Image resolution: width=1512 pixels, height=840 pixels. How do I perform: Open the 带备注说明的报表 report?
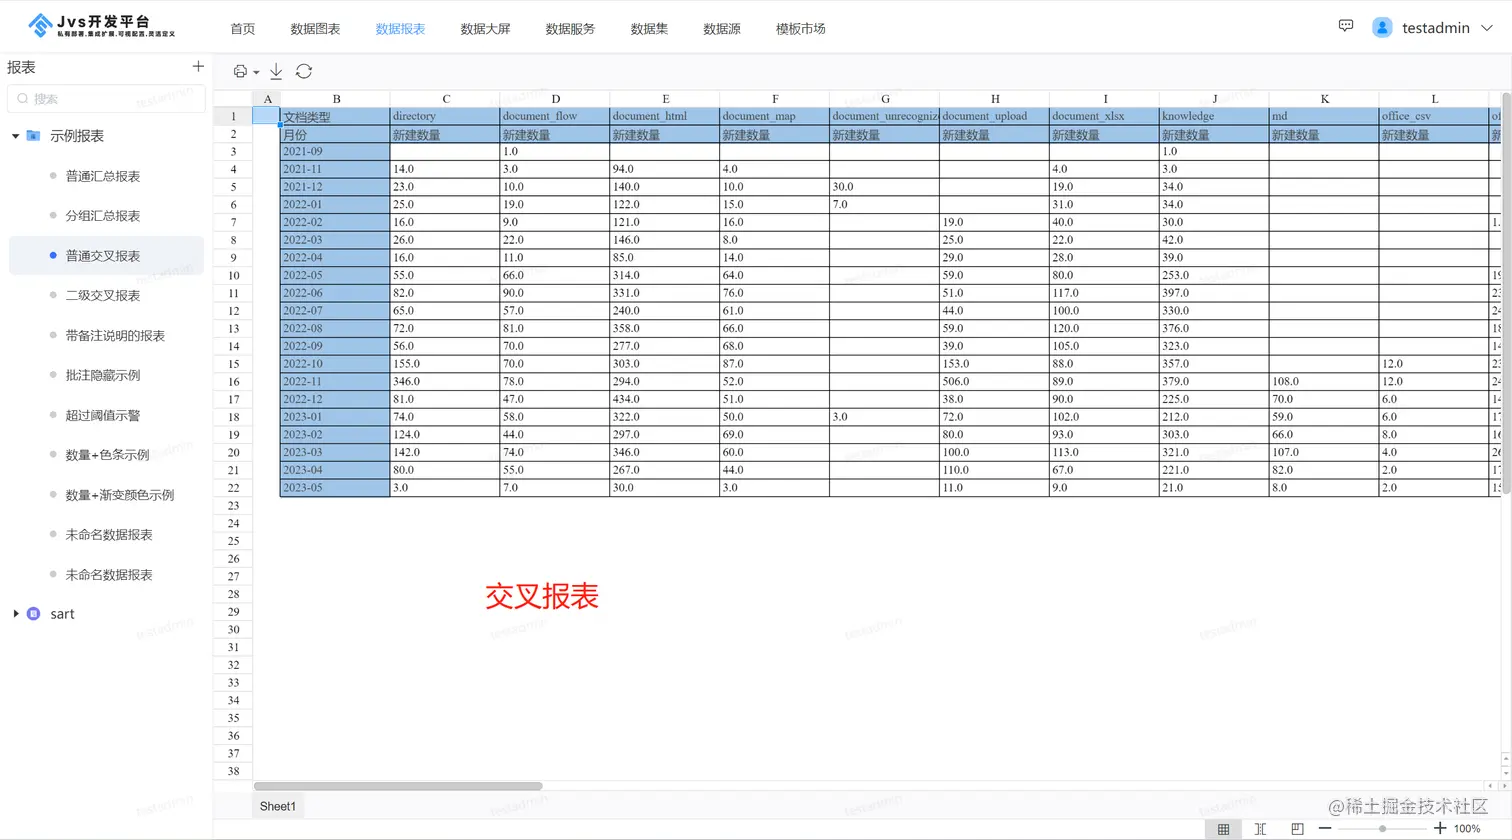(x=115, y=336)
